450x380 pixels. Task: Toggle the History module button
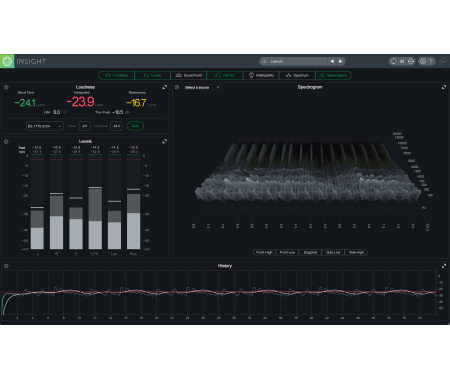click(225, 75)
